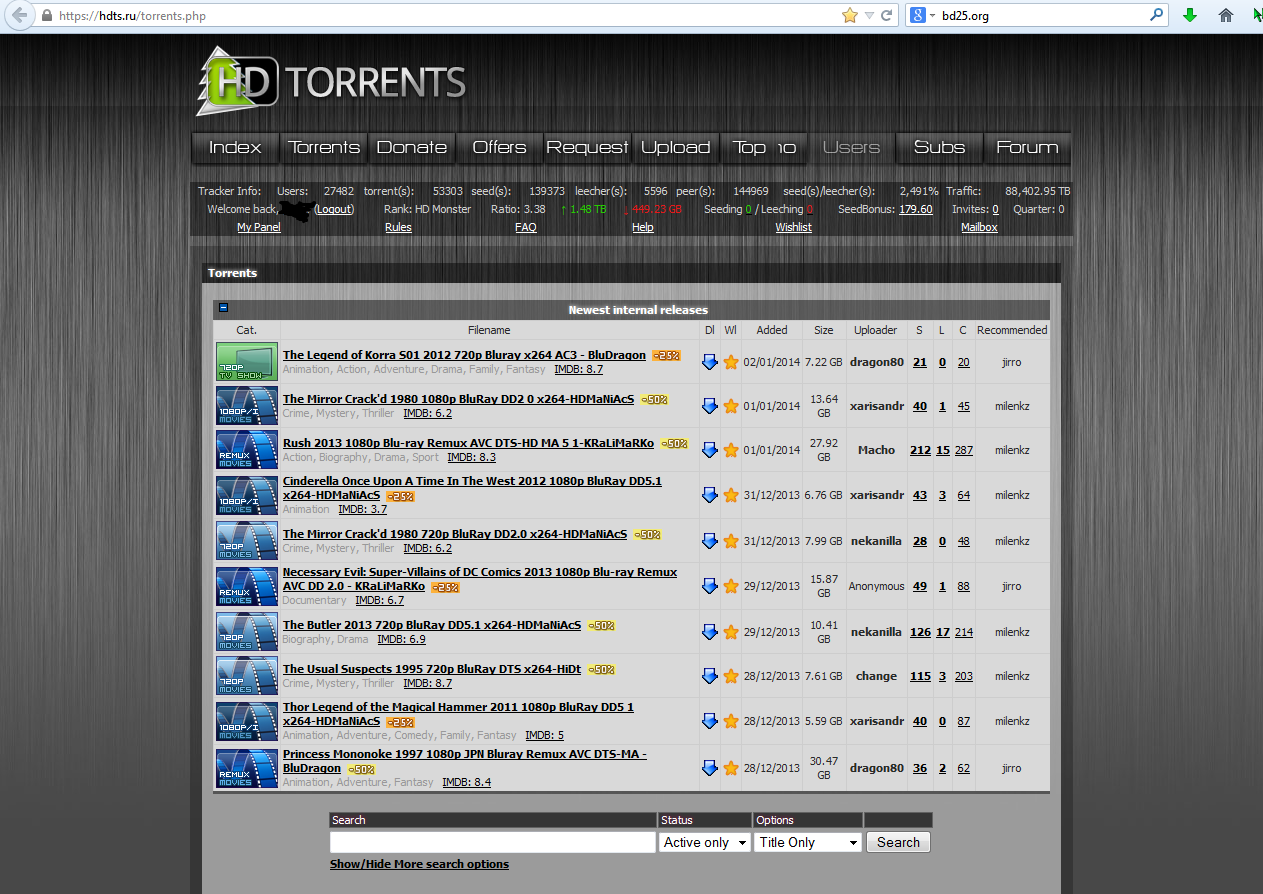
Task: Open address bar history dropdown arrow
Action: point(869,15)
